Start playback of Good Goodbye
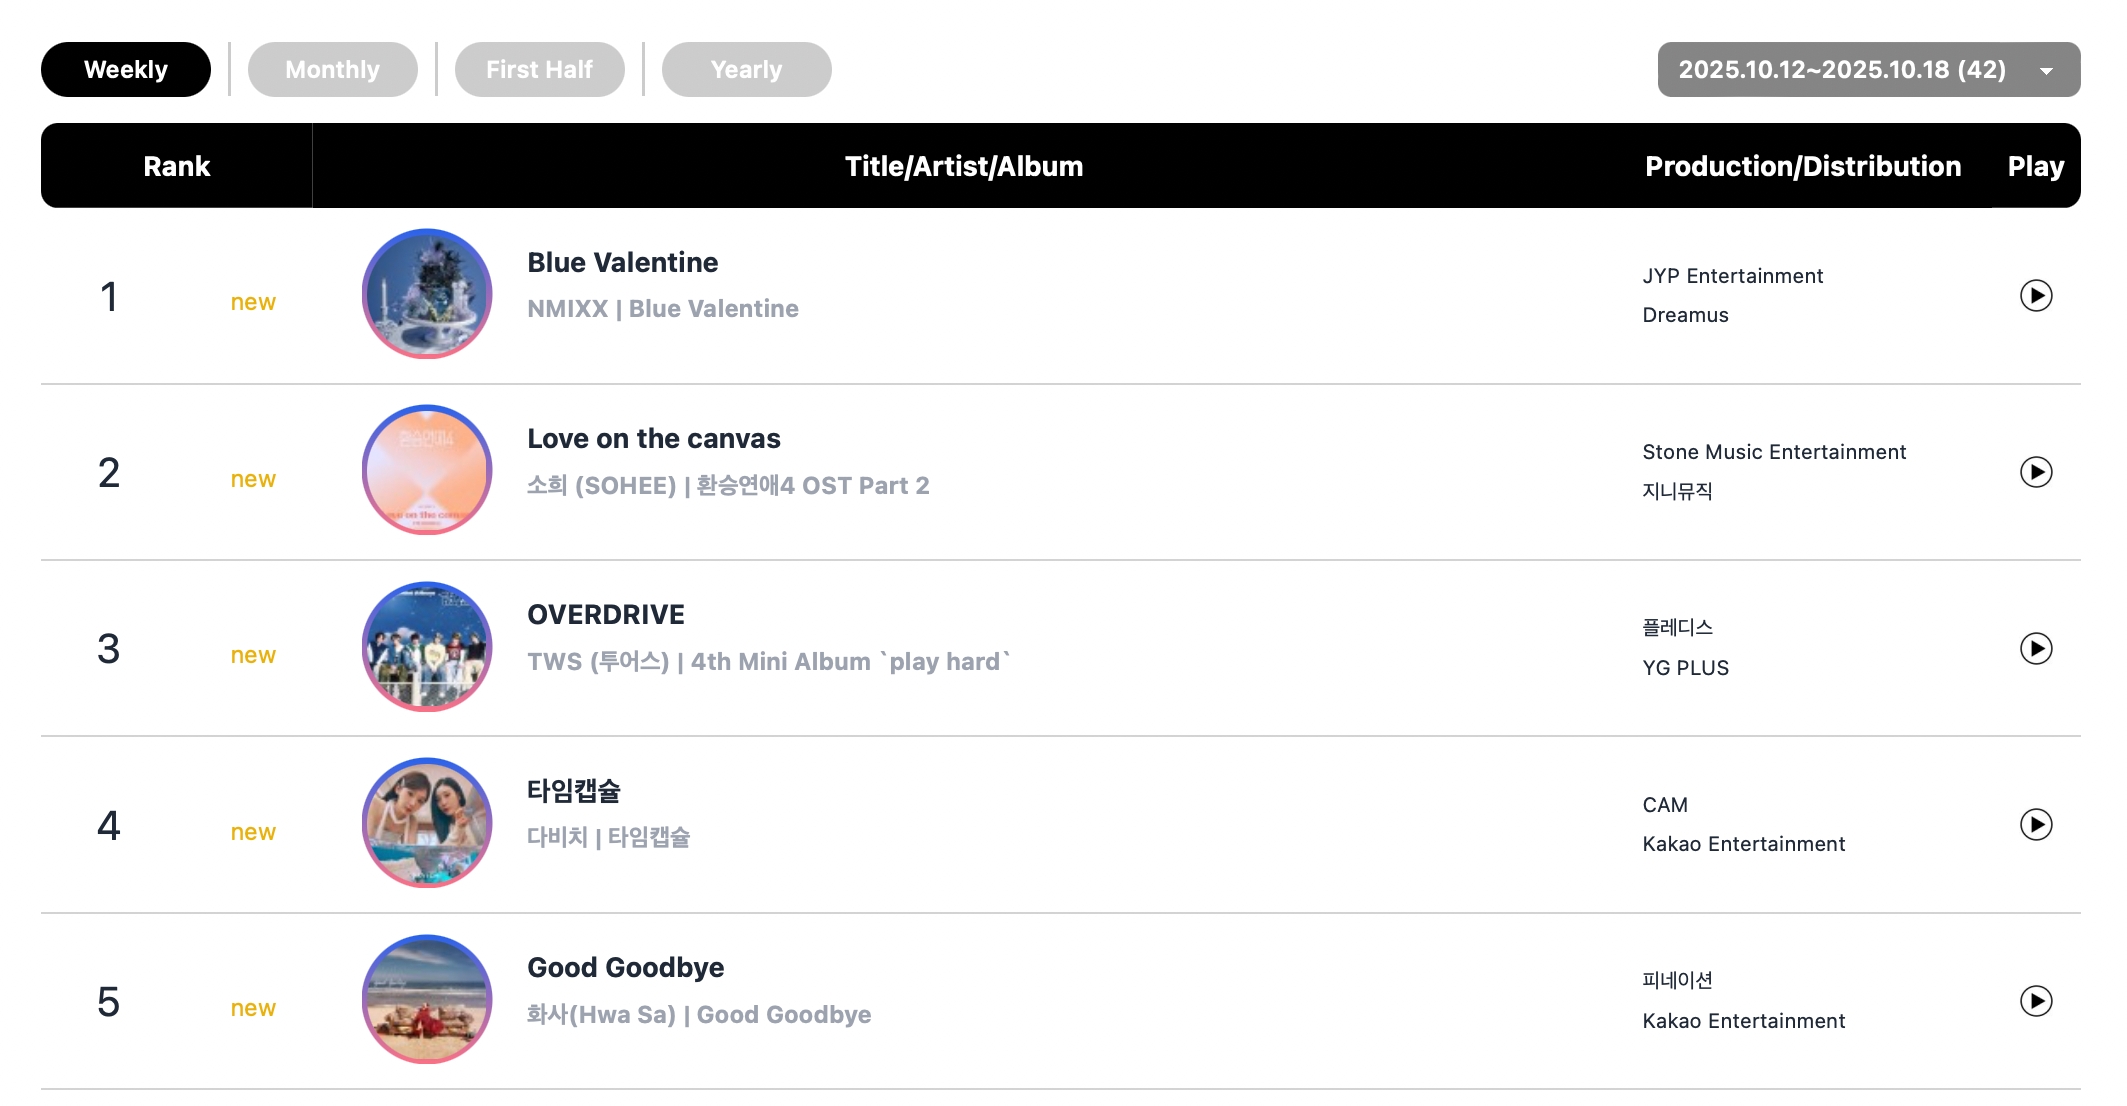This screenshot has width=2127, height=1106. (2035, 1001)
